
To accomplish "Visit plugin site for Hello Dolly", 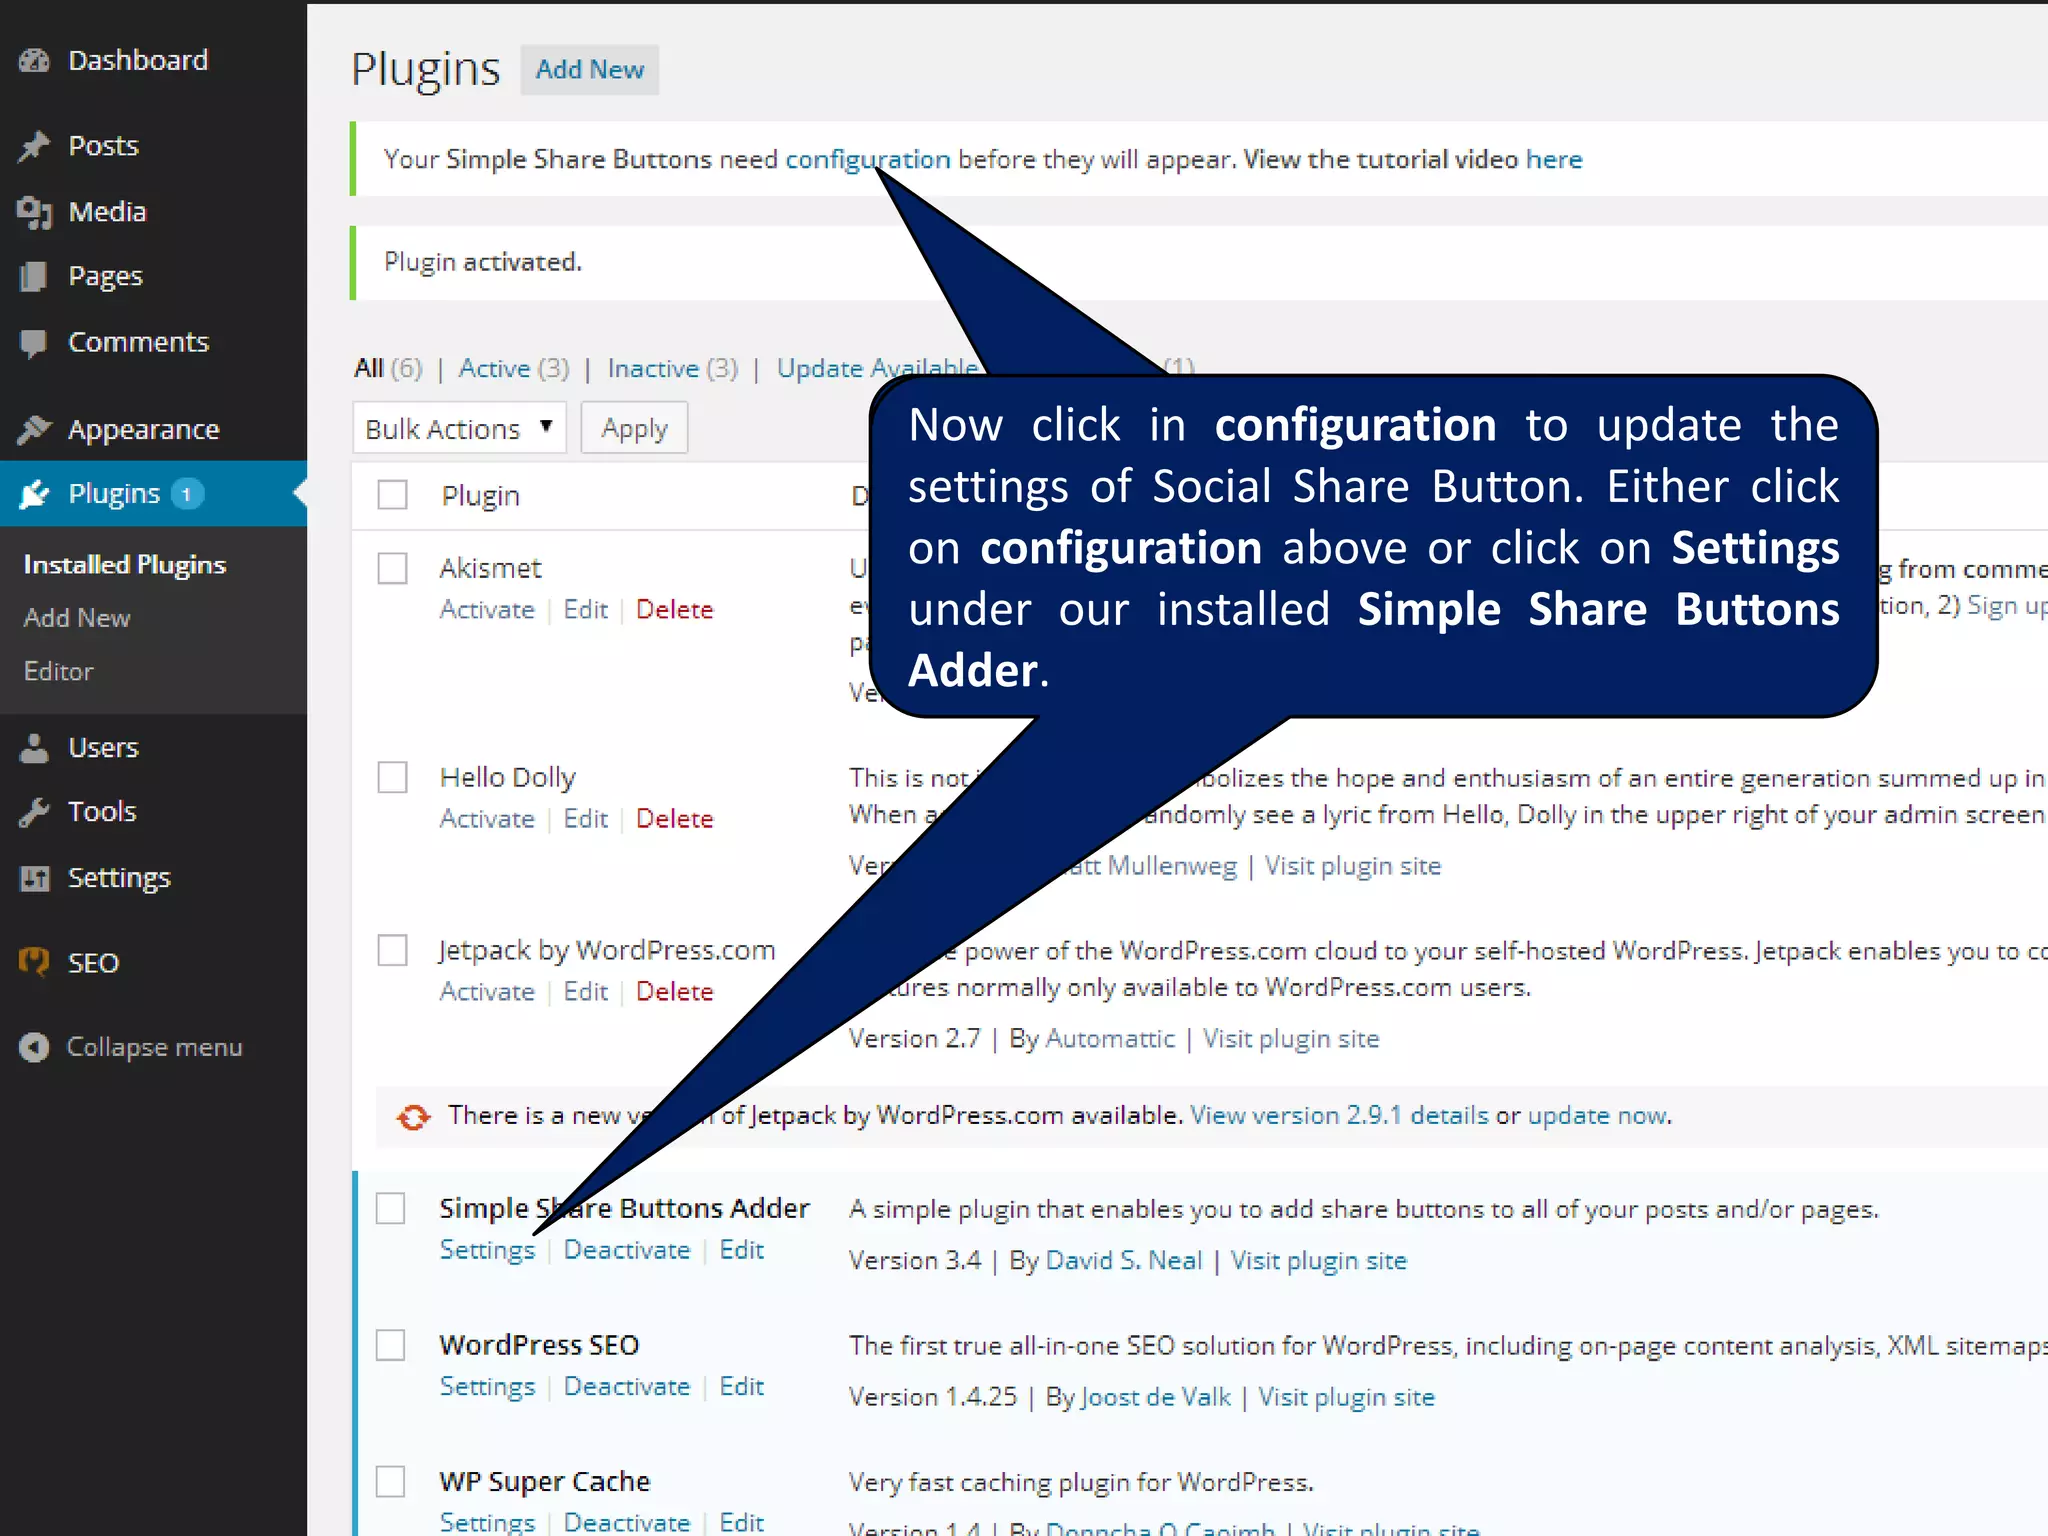I will [x=1353, y=866].
